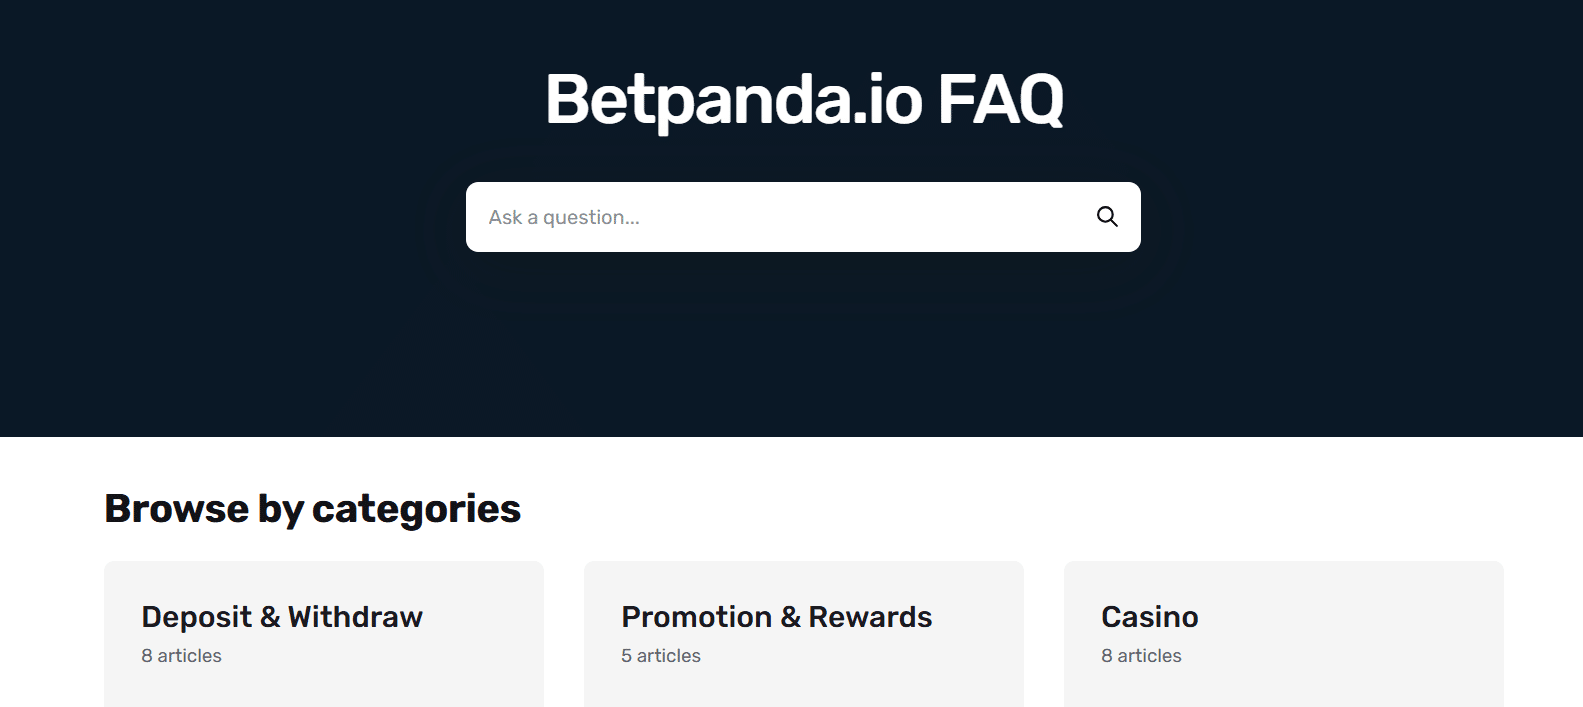This screenshot has height=707, width=1583.
Task: View the 5 articles under Promotion & Rewards
Action: (660, 655)
